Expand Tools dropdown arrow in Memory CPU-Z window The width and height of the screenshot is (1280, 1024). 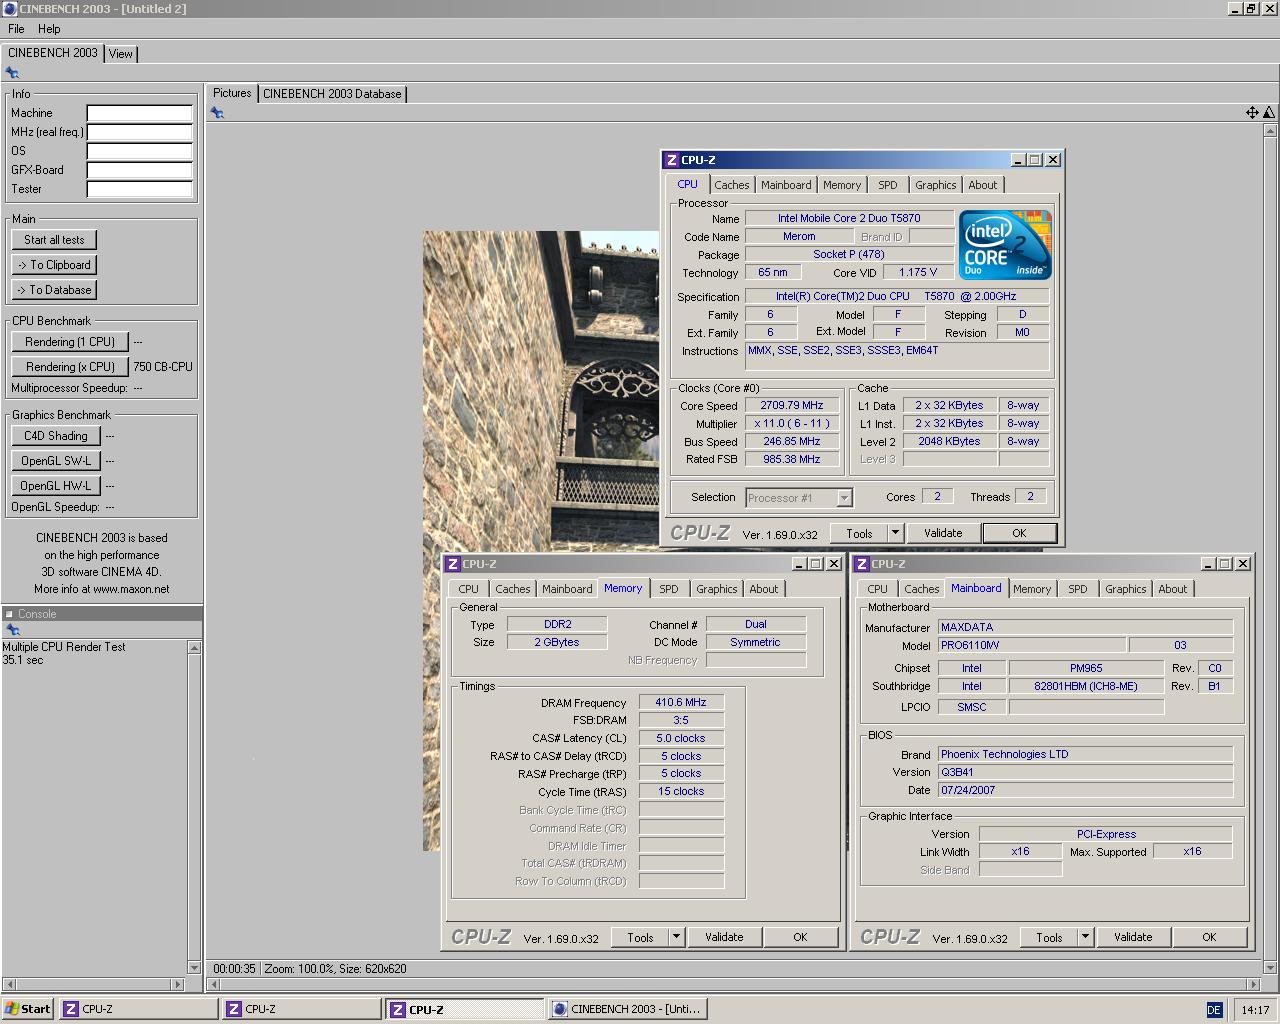[676, 937]
